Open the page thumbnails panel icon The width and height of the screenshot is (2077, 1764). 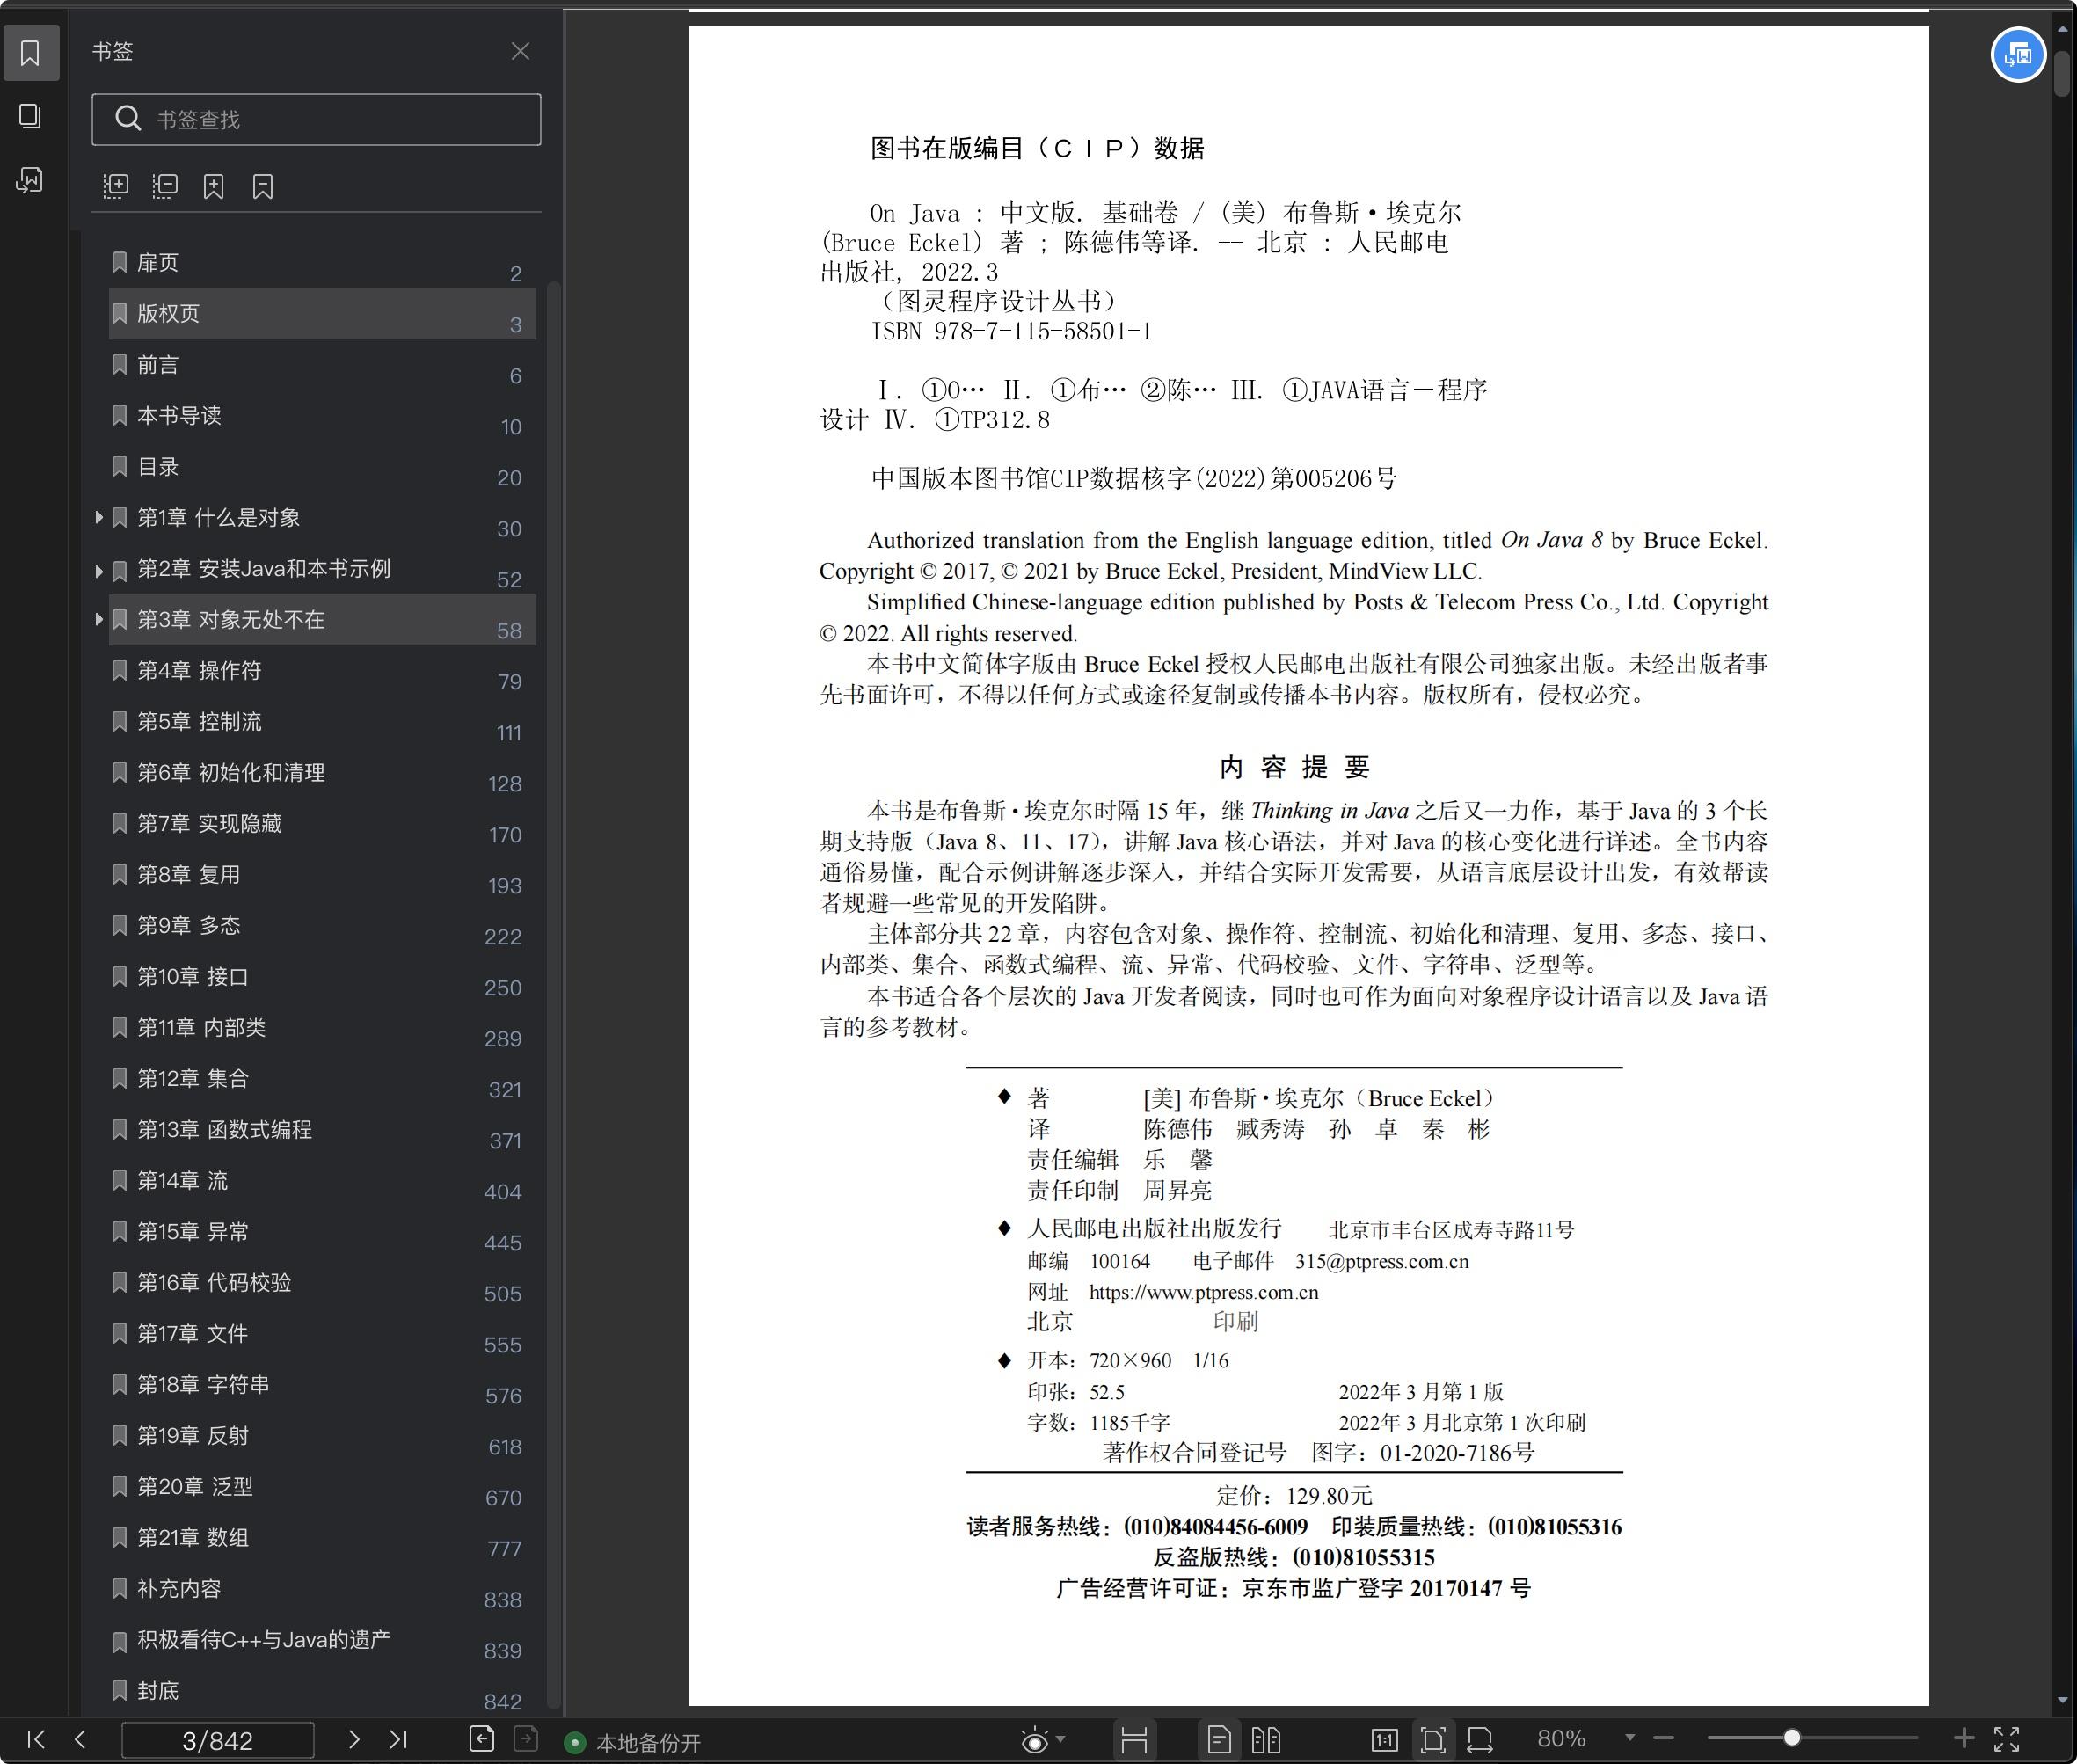30,116
